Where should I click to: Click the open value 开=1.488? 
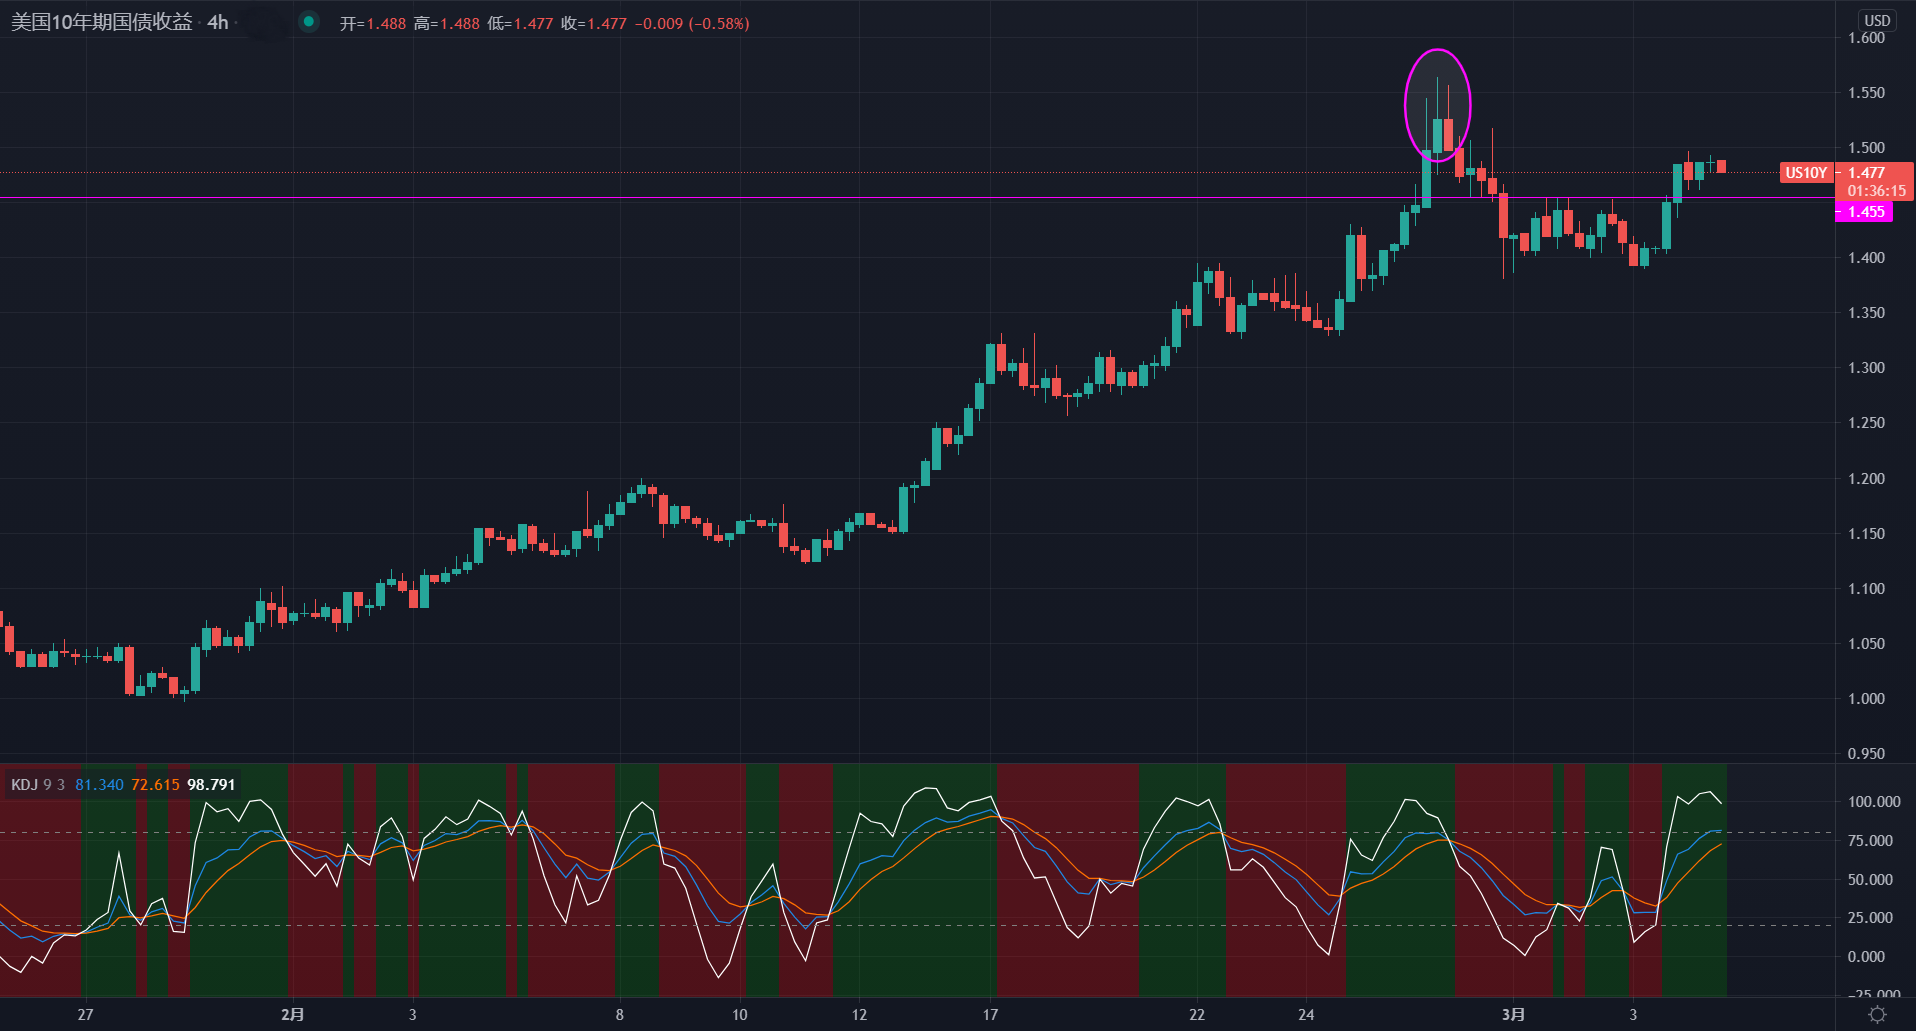(373, 23)
